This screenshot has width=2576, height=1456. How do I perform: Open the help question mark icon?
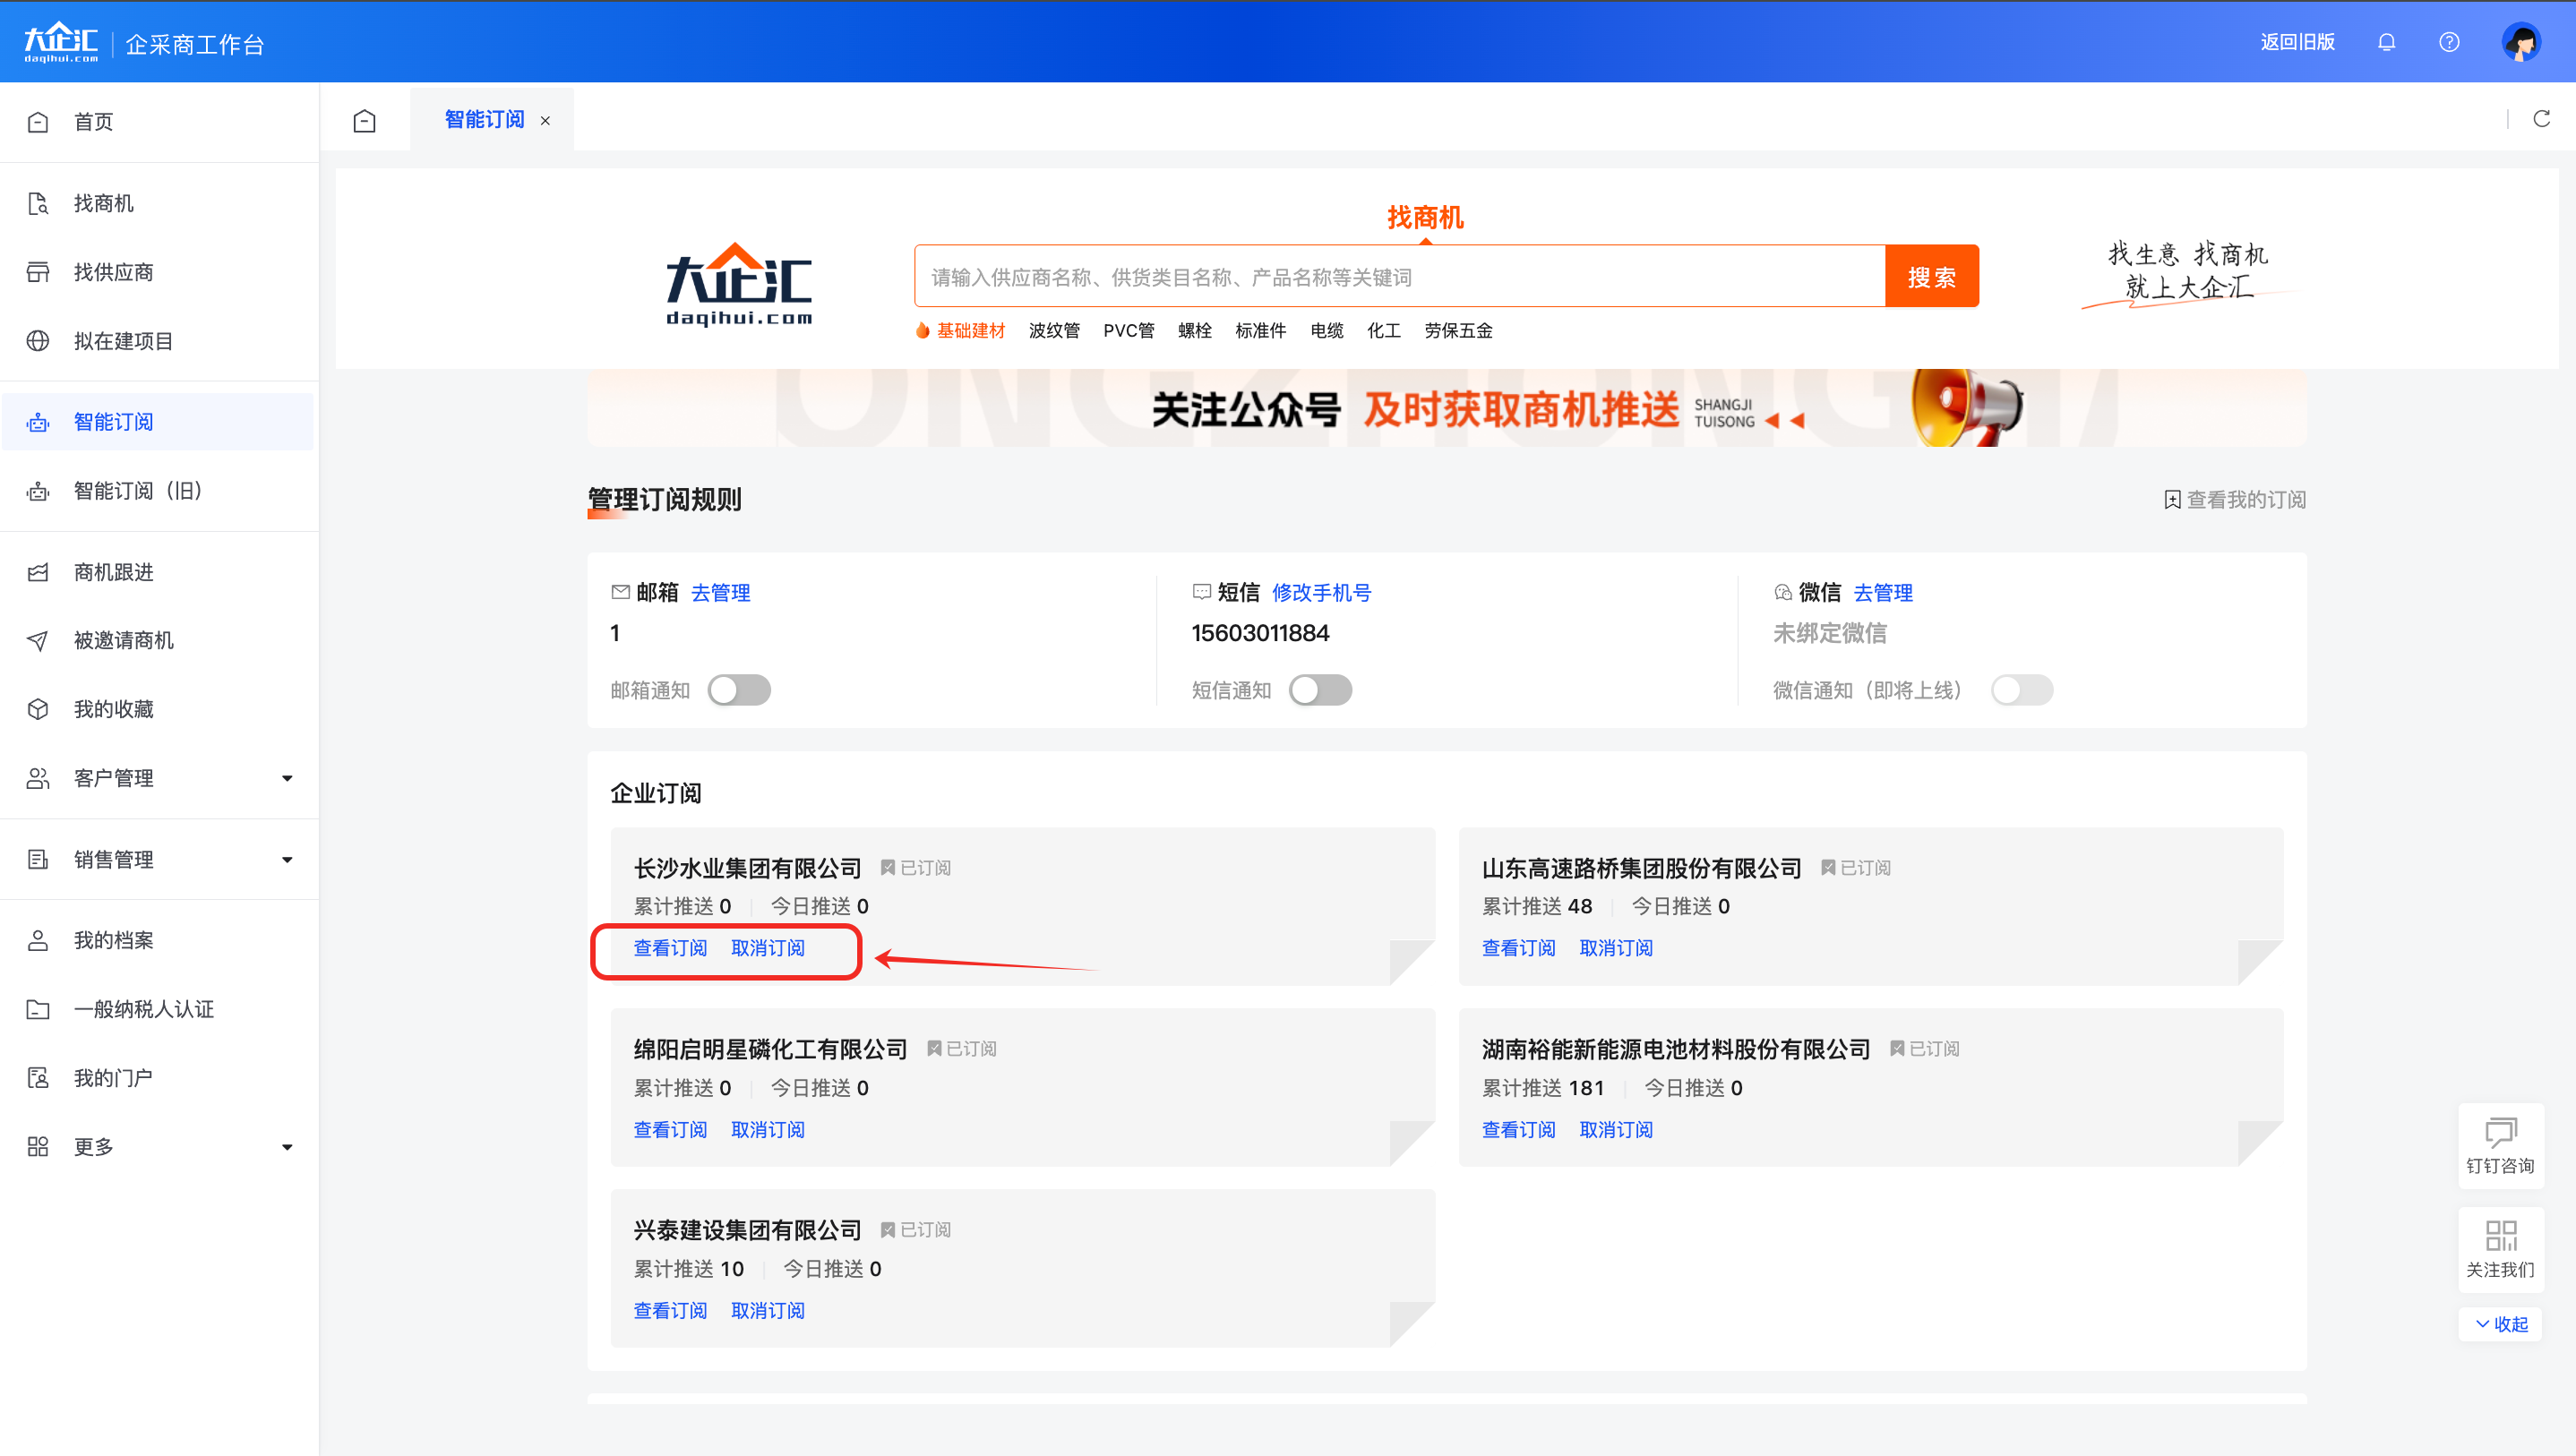tap(2449, 42)
